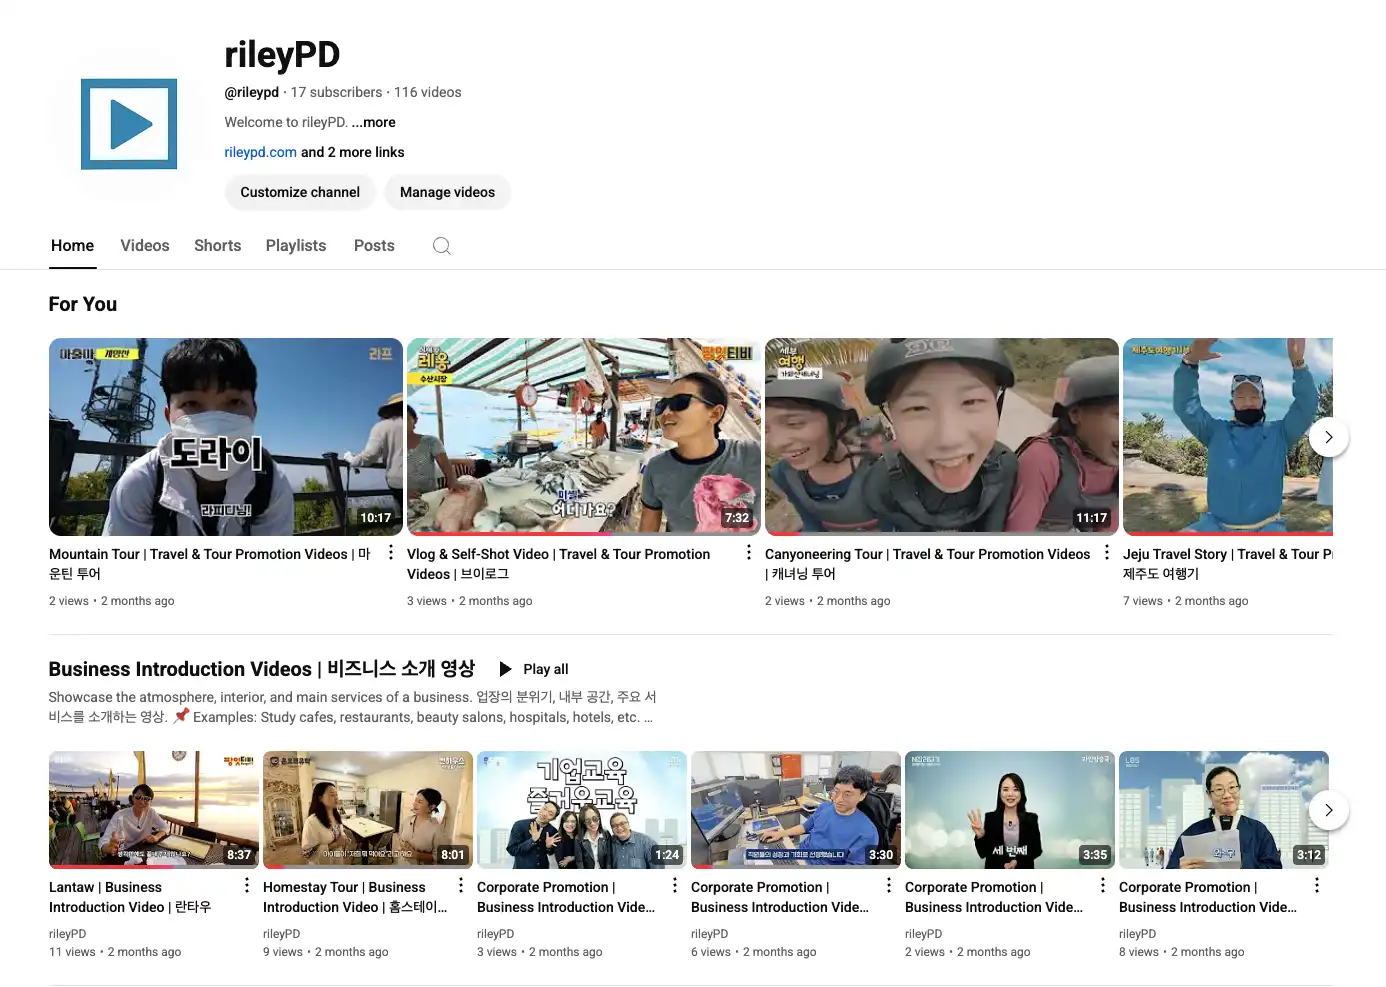Open Business Introduction Videos playlist title
The height and width of the screenshot is (987, 1386).
click(x=261, y=669)
